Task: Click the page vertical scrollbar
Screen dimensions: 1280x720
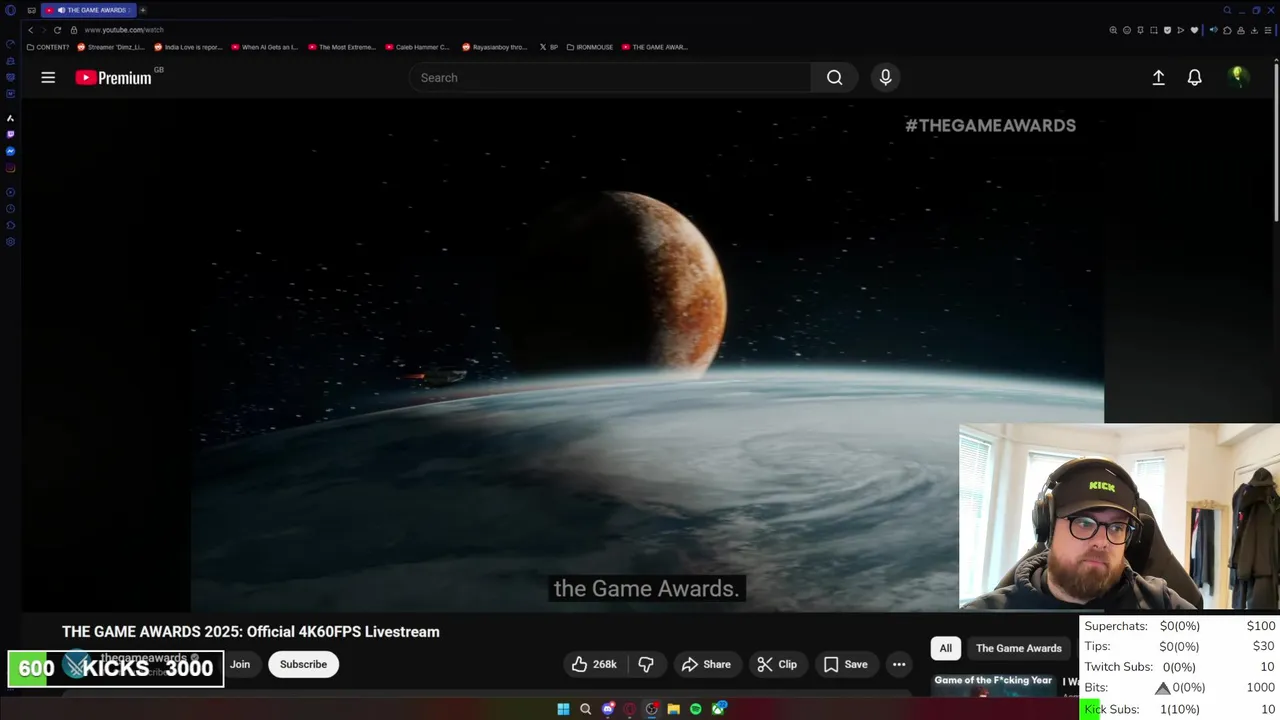Action: pos(1276,140)
